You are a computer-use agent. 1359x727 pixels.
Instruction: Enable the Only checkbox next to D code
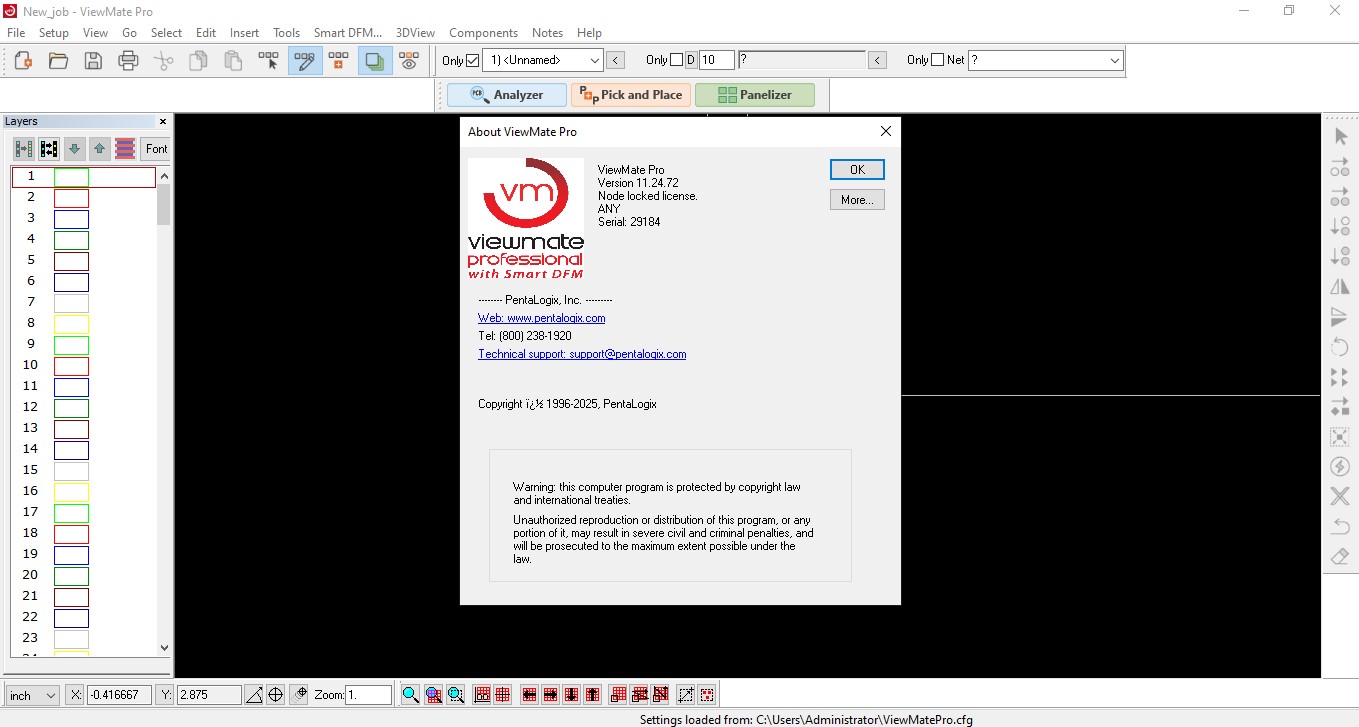[x=677, y=60]
